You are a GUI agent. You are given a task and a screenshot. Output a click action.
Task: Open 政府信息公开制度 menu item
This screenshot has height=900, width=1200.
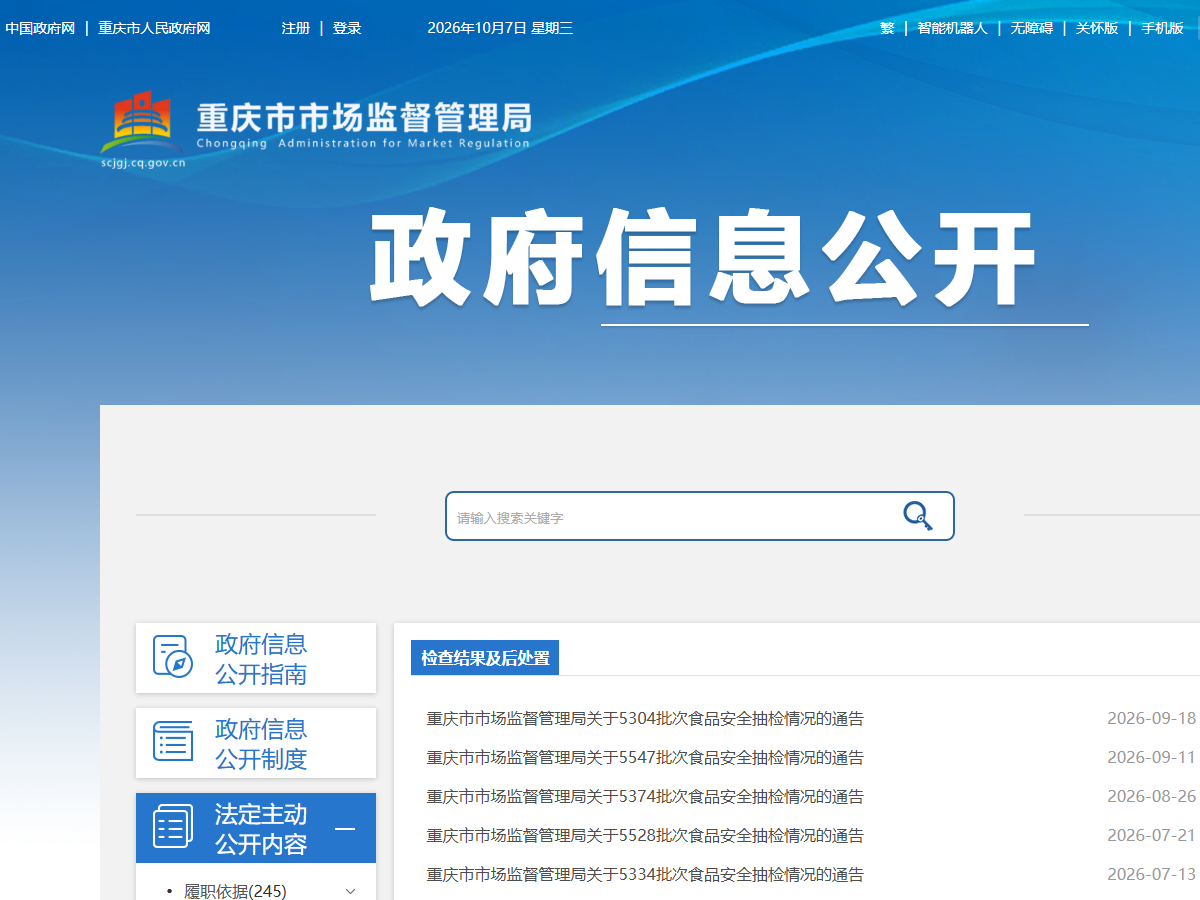point(256,743)
